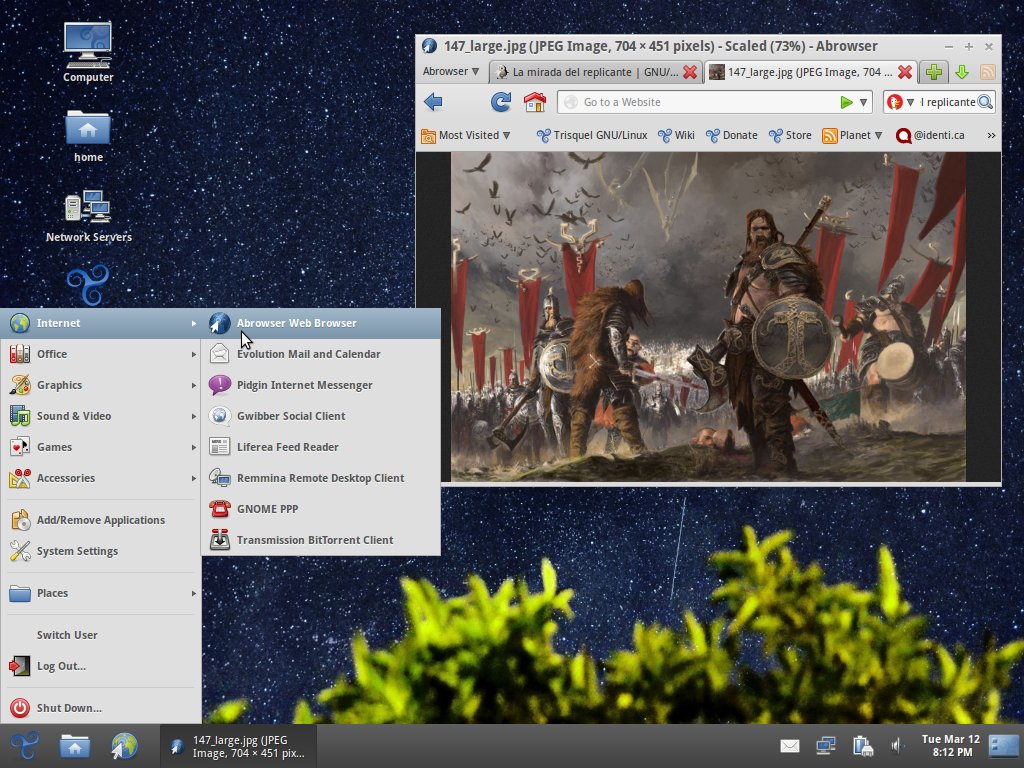
Task: Open the network connection tray icon
Action: 826,746
